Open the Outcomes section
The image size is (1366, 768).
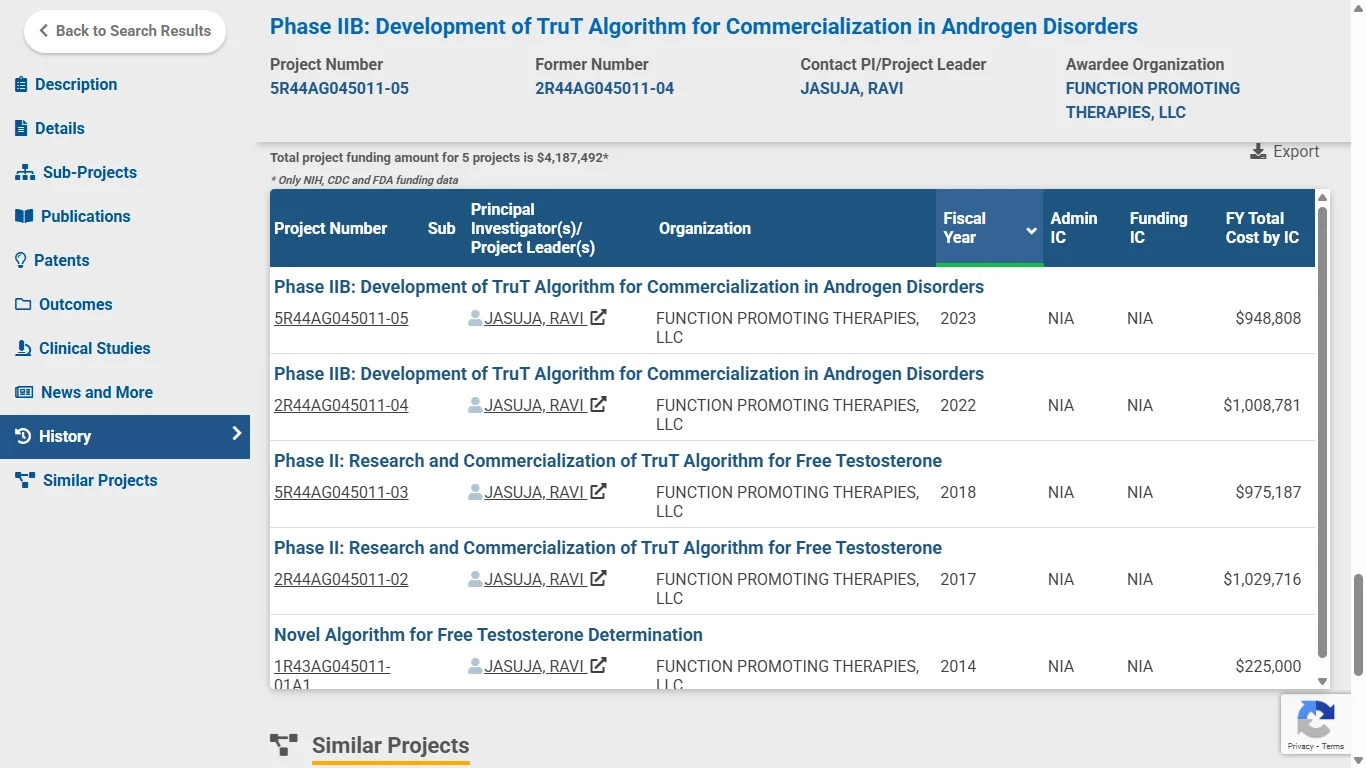click(x=75, y=305)
